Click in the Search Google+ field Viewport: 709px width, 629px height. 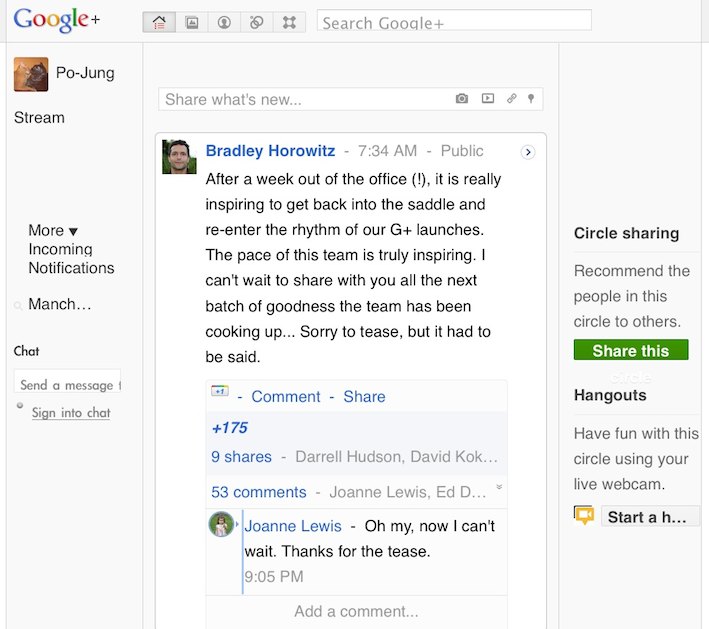click(x=454, y=20)
